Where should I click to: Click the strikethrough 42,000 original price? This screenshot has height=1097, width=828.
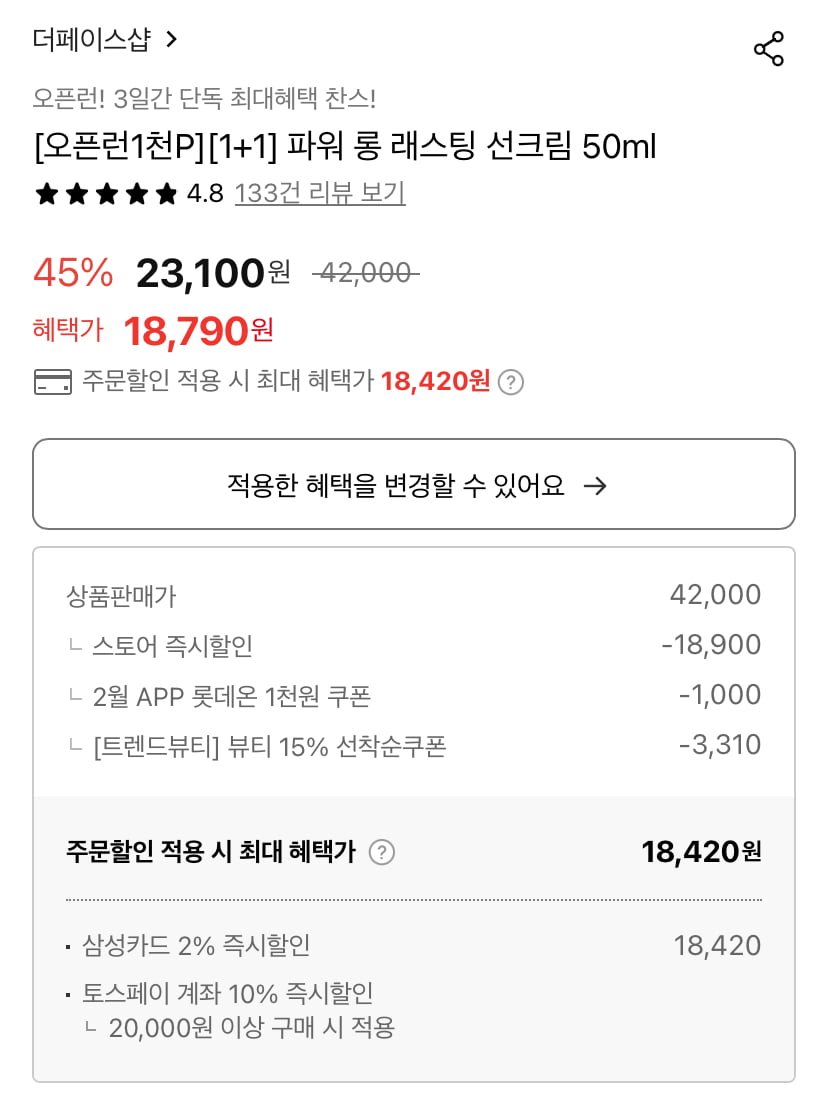pos(365,273)
